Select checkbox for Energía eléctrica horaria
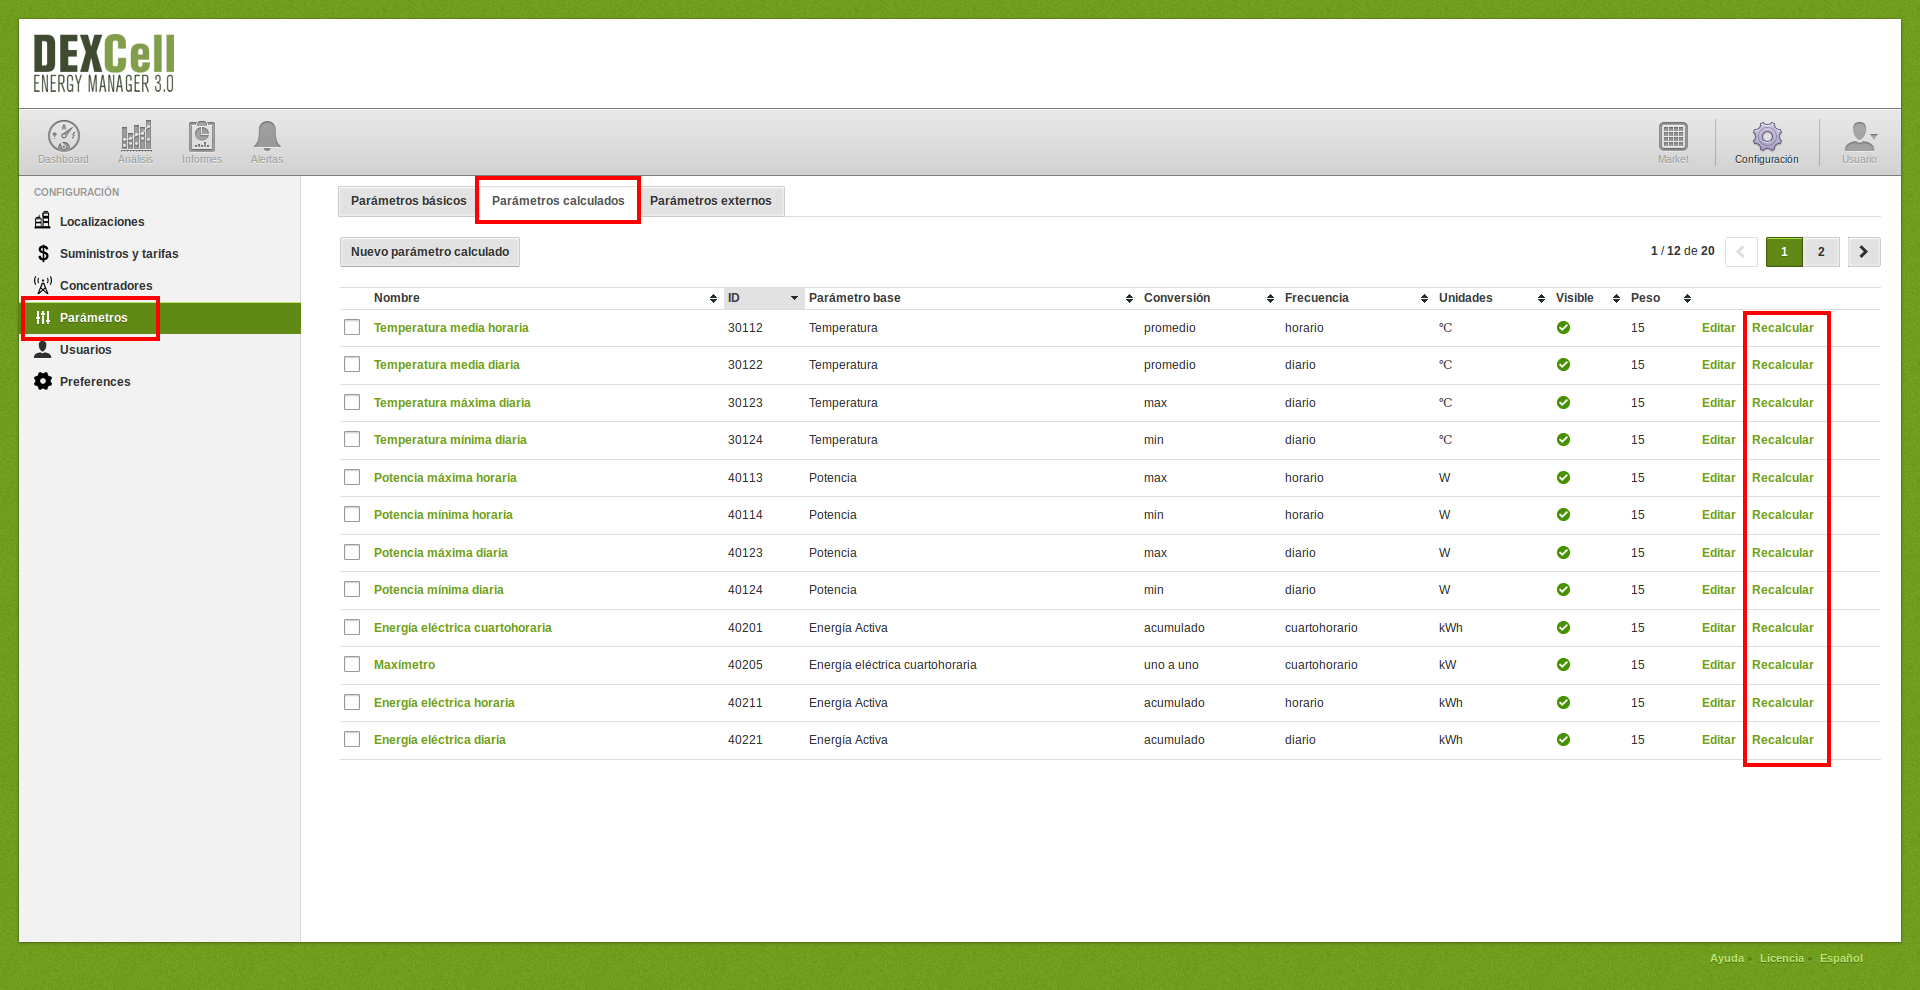Screen dimensions: 1920x990 pos(352,702)
